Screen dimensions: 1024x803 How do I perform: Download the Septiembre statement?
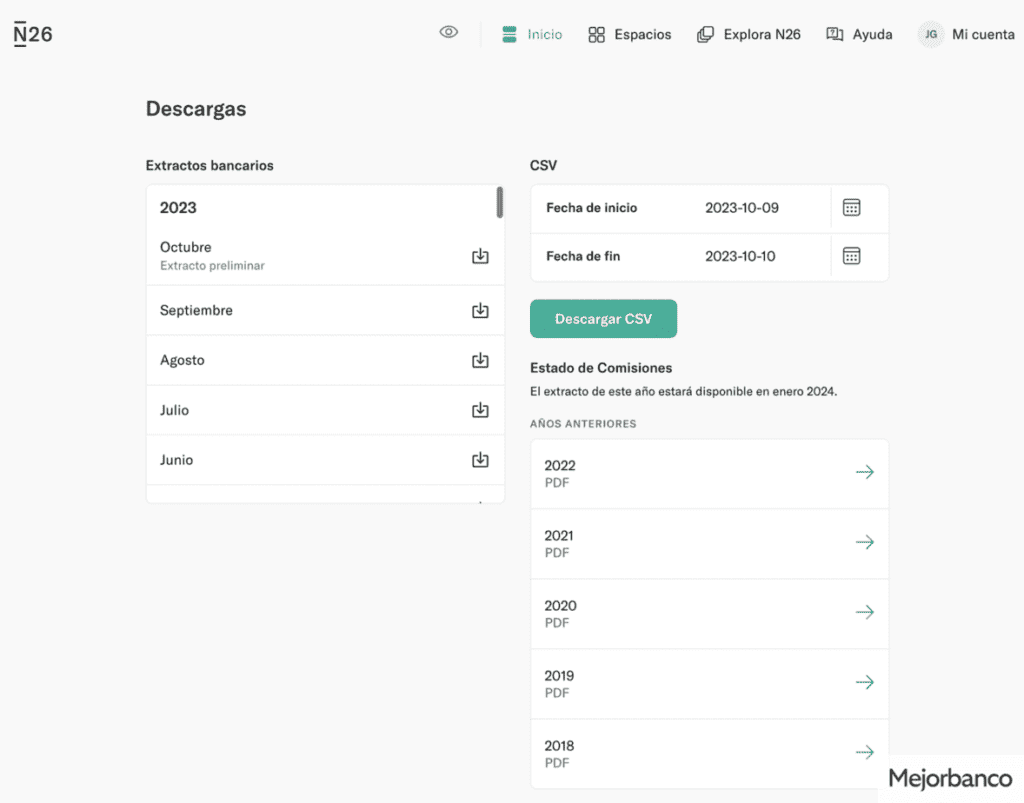480,310
